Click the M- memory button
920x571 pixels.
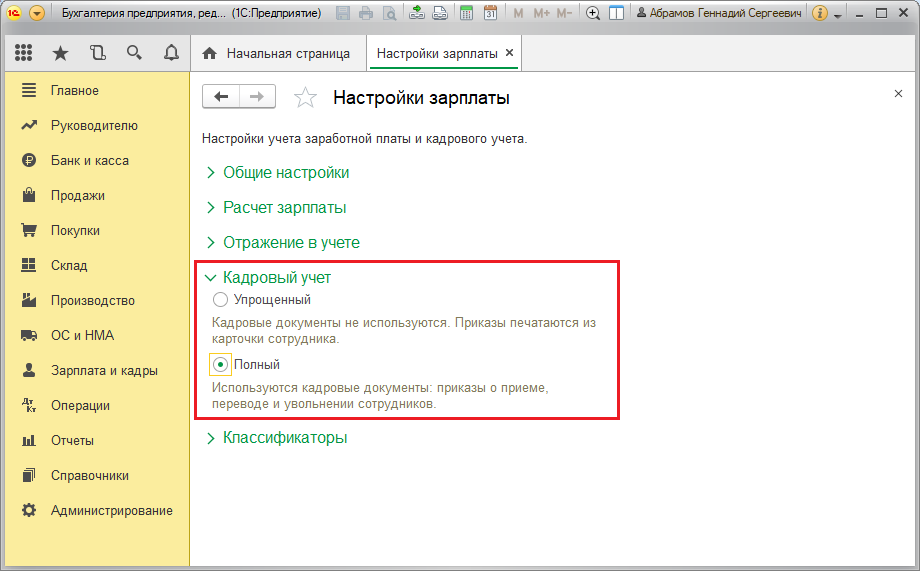564,13
